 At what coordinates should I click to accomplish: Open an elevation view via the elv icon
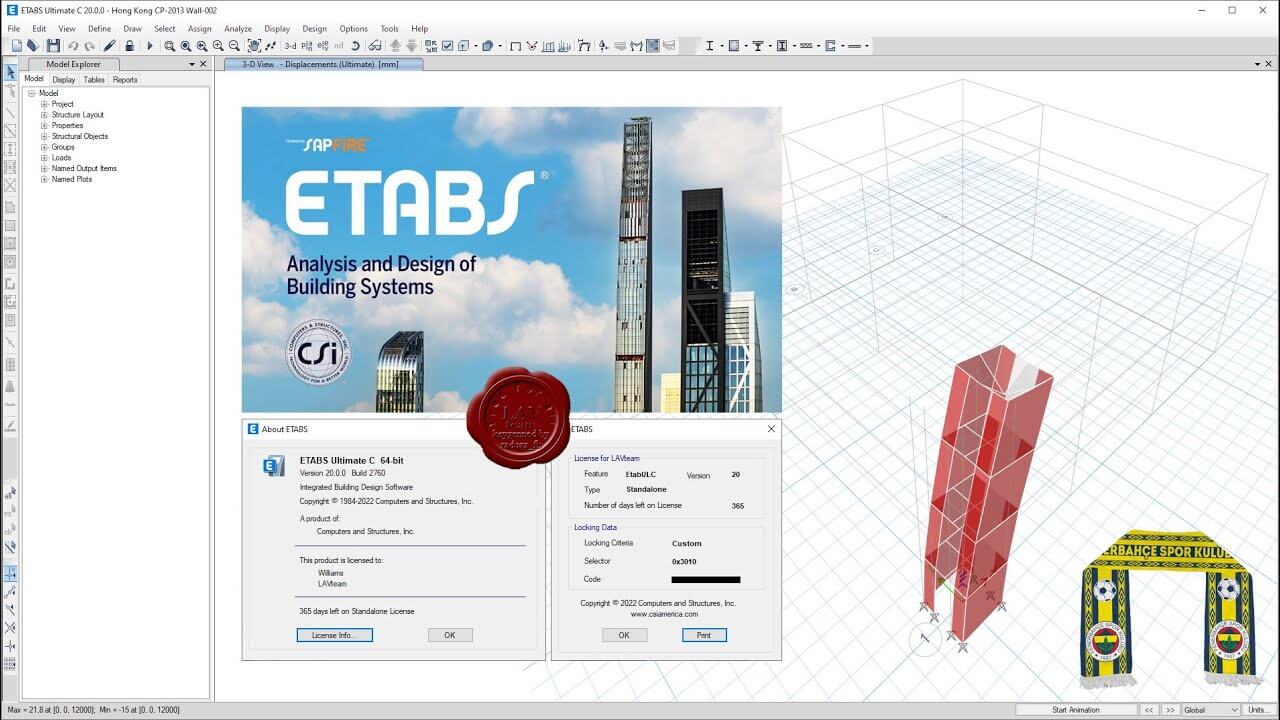click(x=322, y=45)
